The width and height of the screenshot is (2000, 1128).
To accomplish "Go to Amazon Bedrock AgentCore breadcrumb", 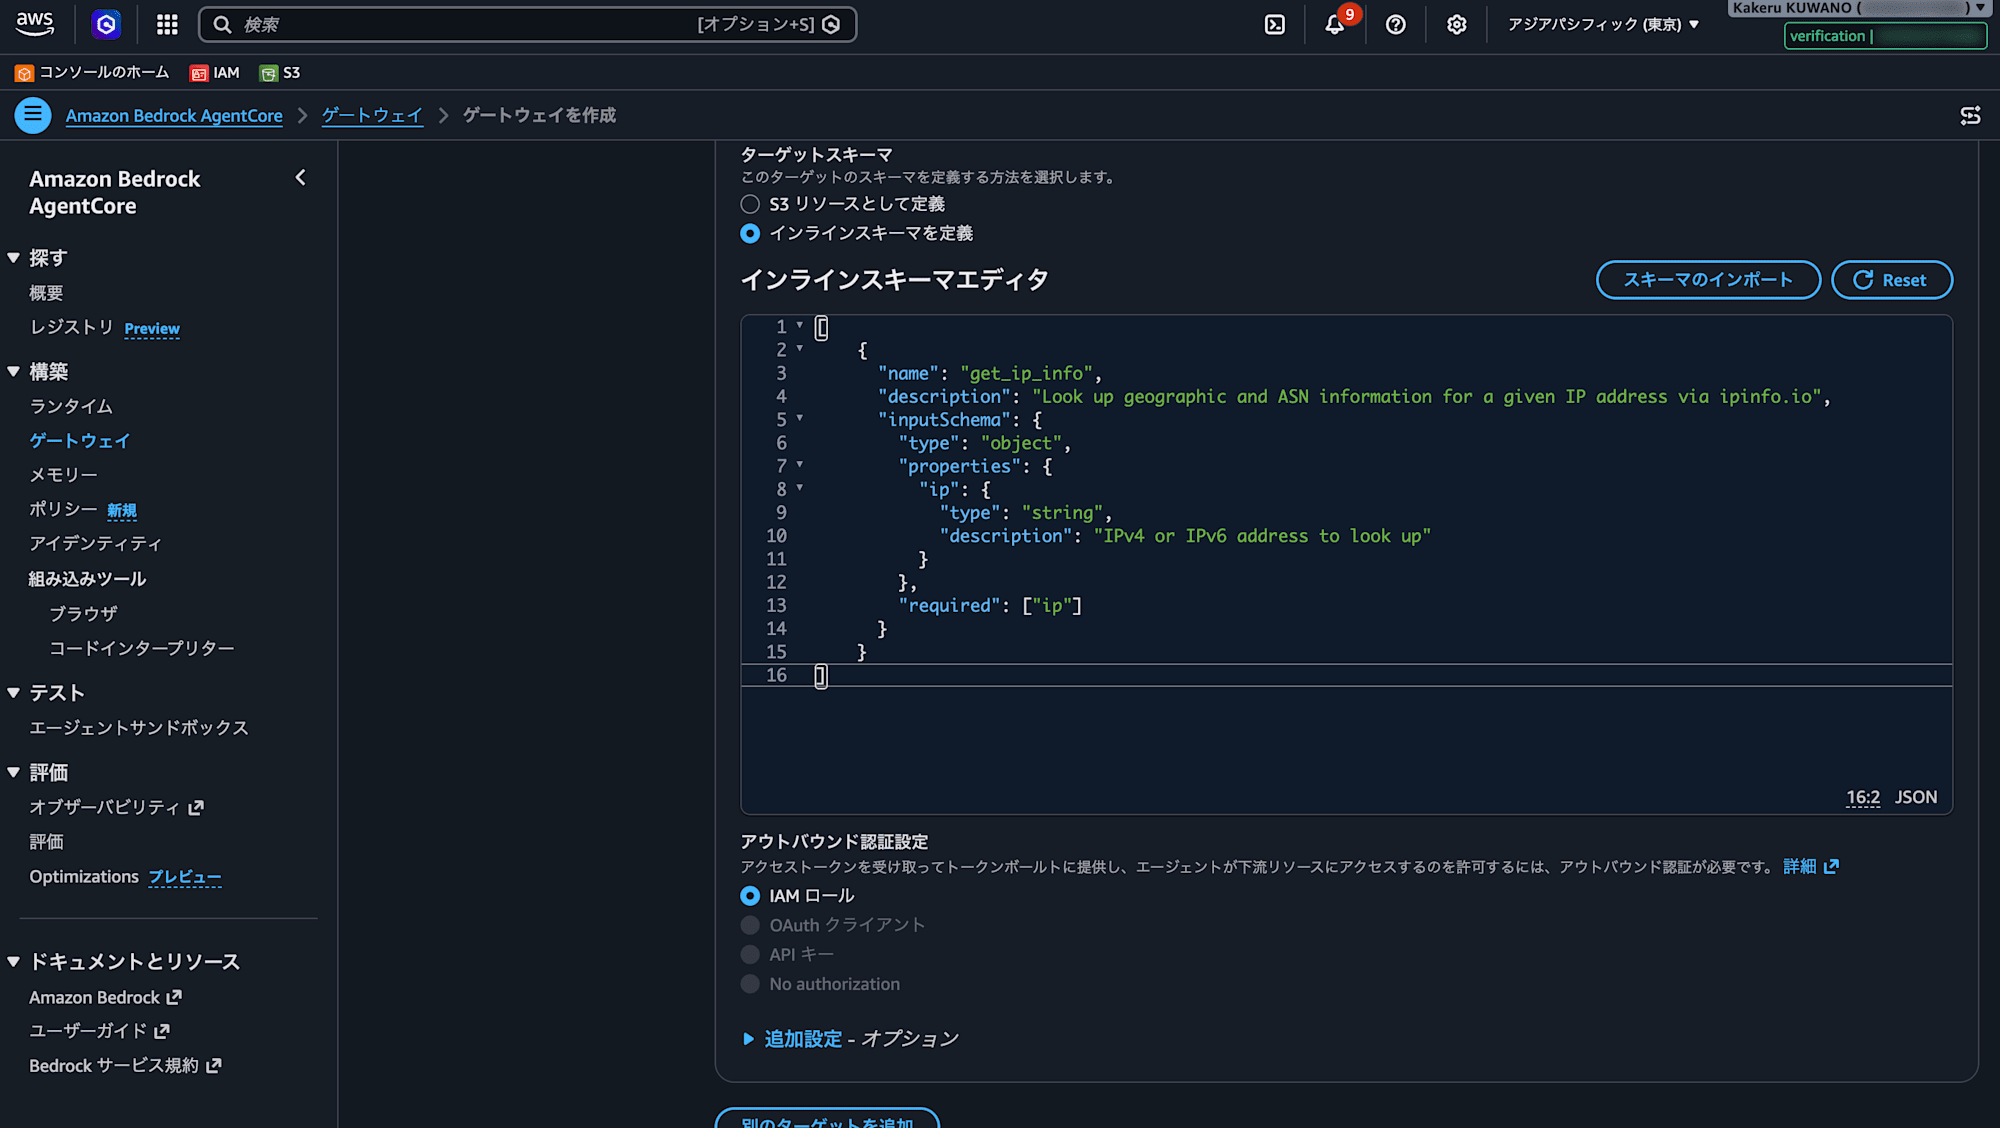I will (x=174, y=116).
